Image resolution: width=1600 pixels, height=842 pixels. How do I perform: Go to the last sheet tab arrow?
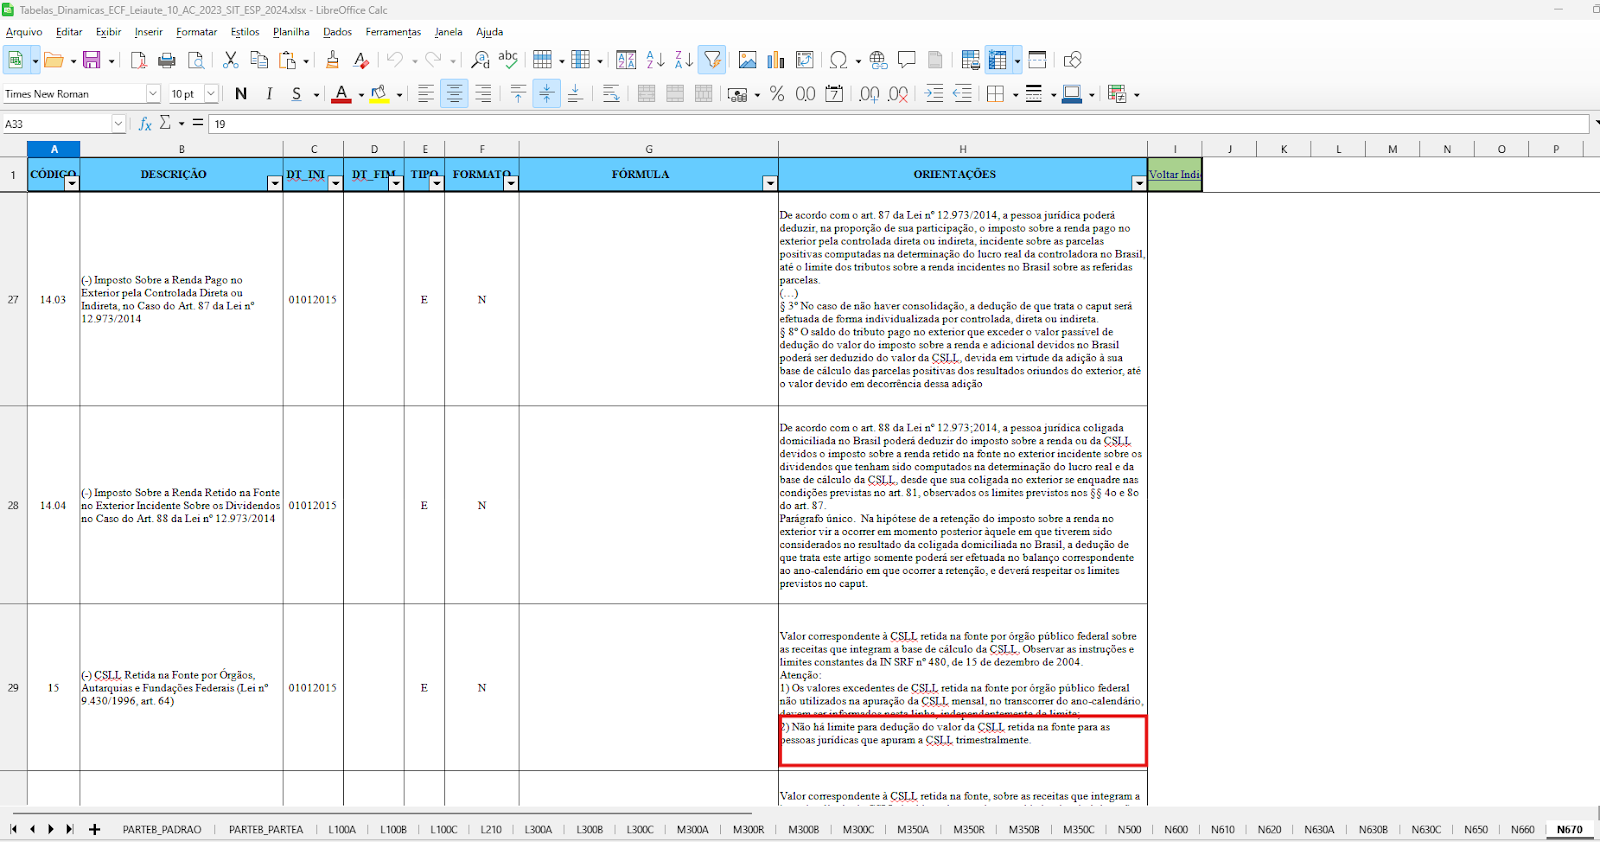pyautogui.click(x=69, y=829)
